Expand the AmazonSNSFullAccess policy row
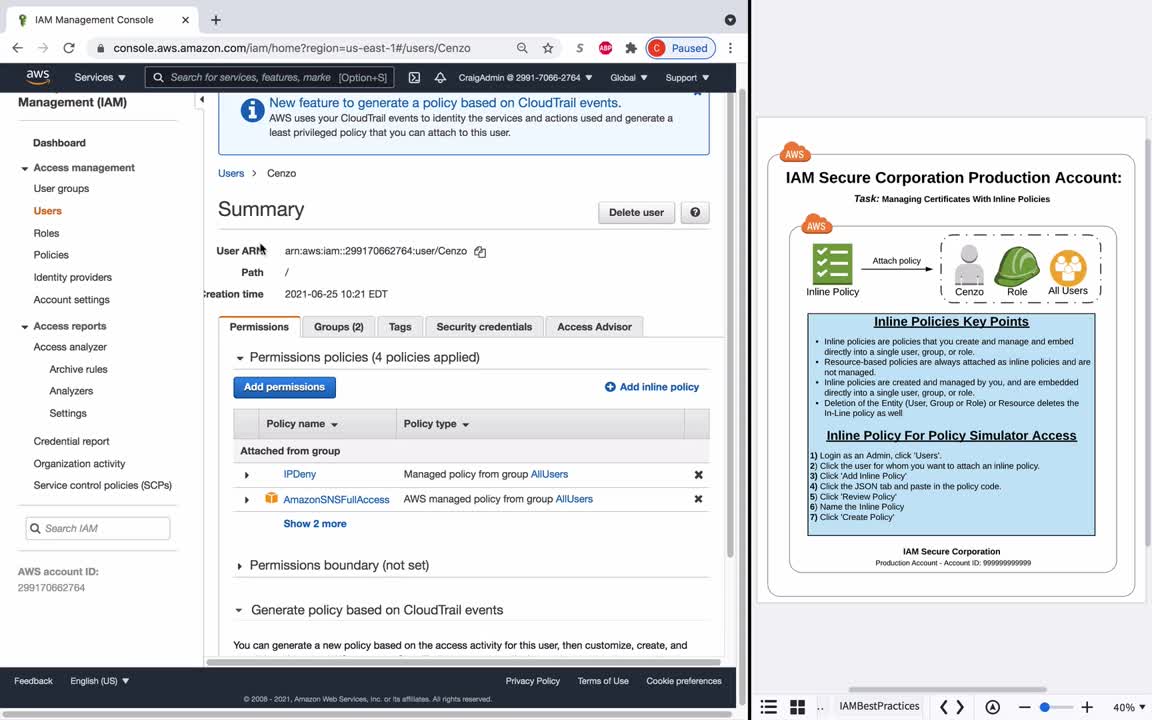 coord(246,500)
